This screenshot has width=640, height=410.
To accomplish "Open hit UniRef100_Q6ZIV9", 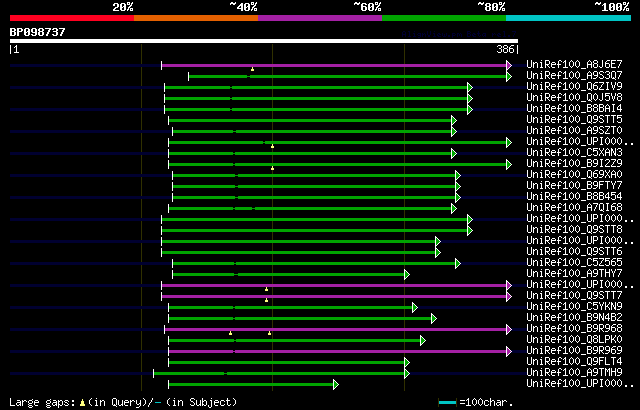I will point(574,86).
